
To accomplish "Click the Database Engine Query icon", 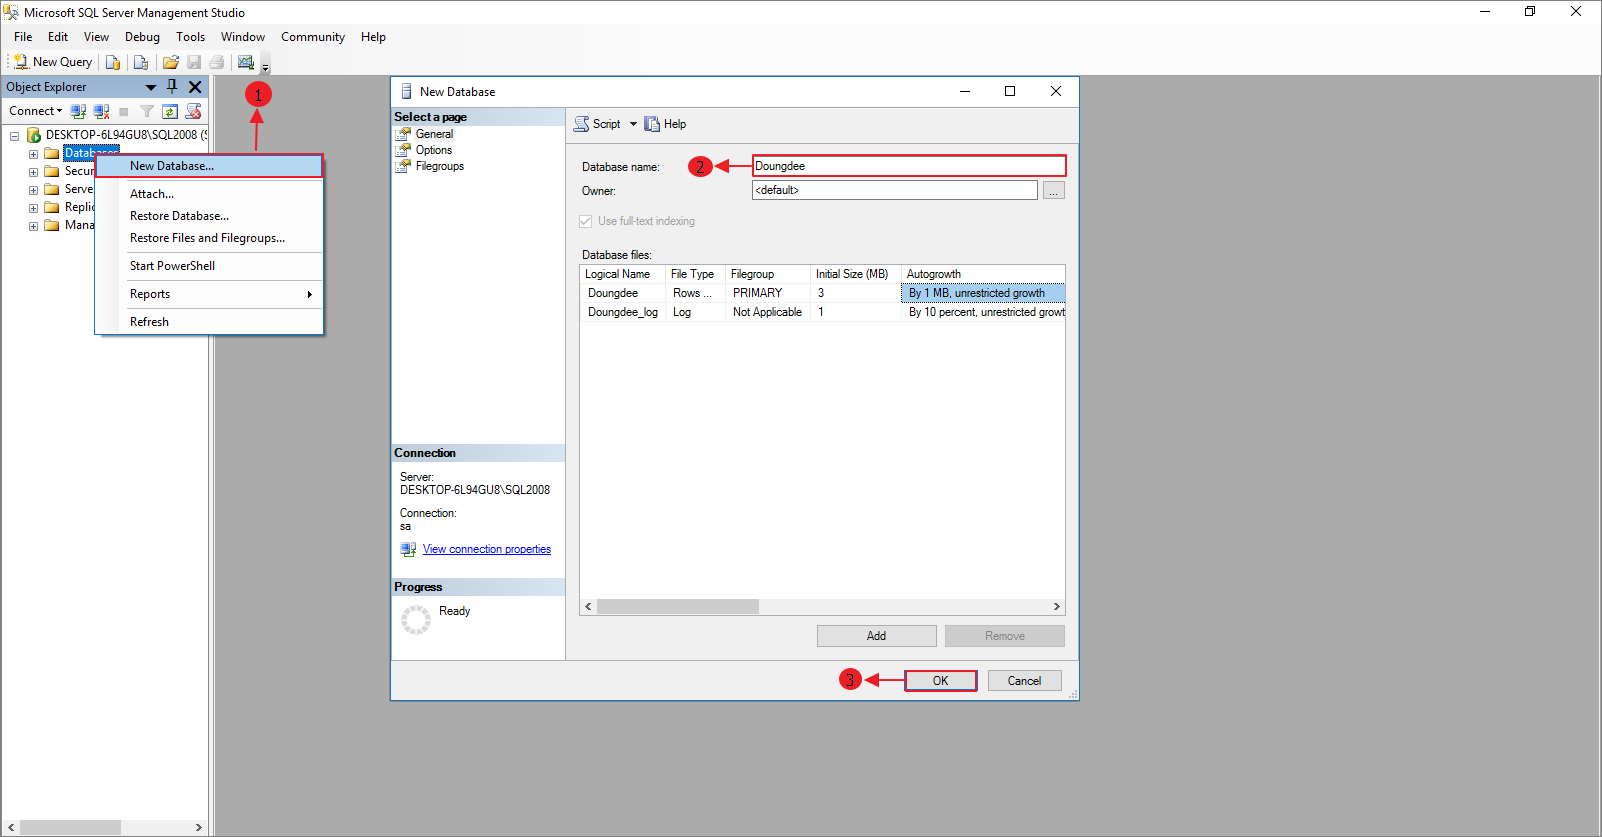I will pyautogui.click(x=113, y=62).
